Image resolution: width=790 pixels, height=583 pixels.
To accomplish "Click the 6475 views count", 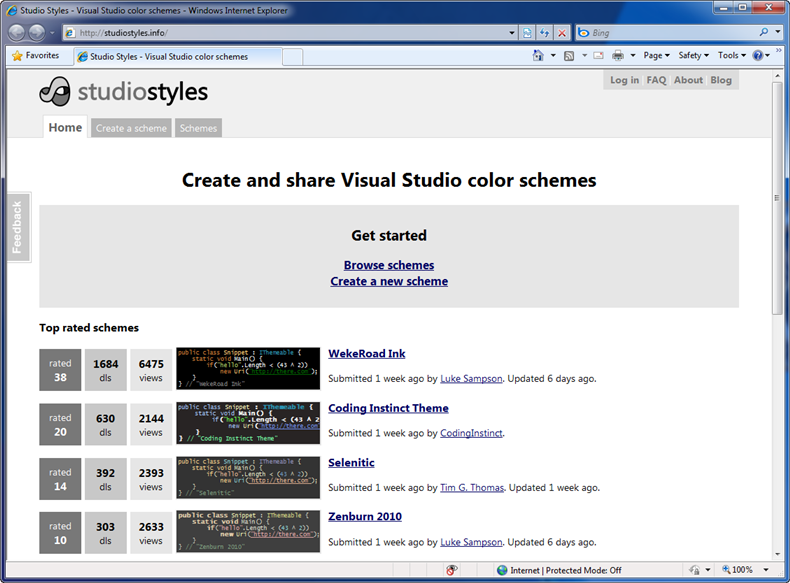I will click(151, 370).
